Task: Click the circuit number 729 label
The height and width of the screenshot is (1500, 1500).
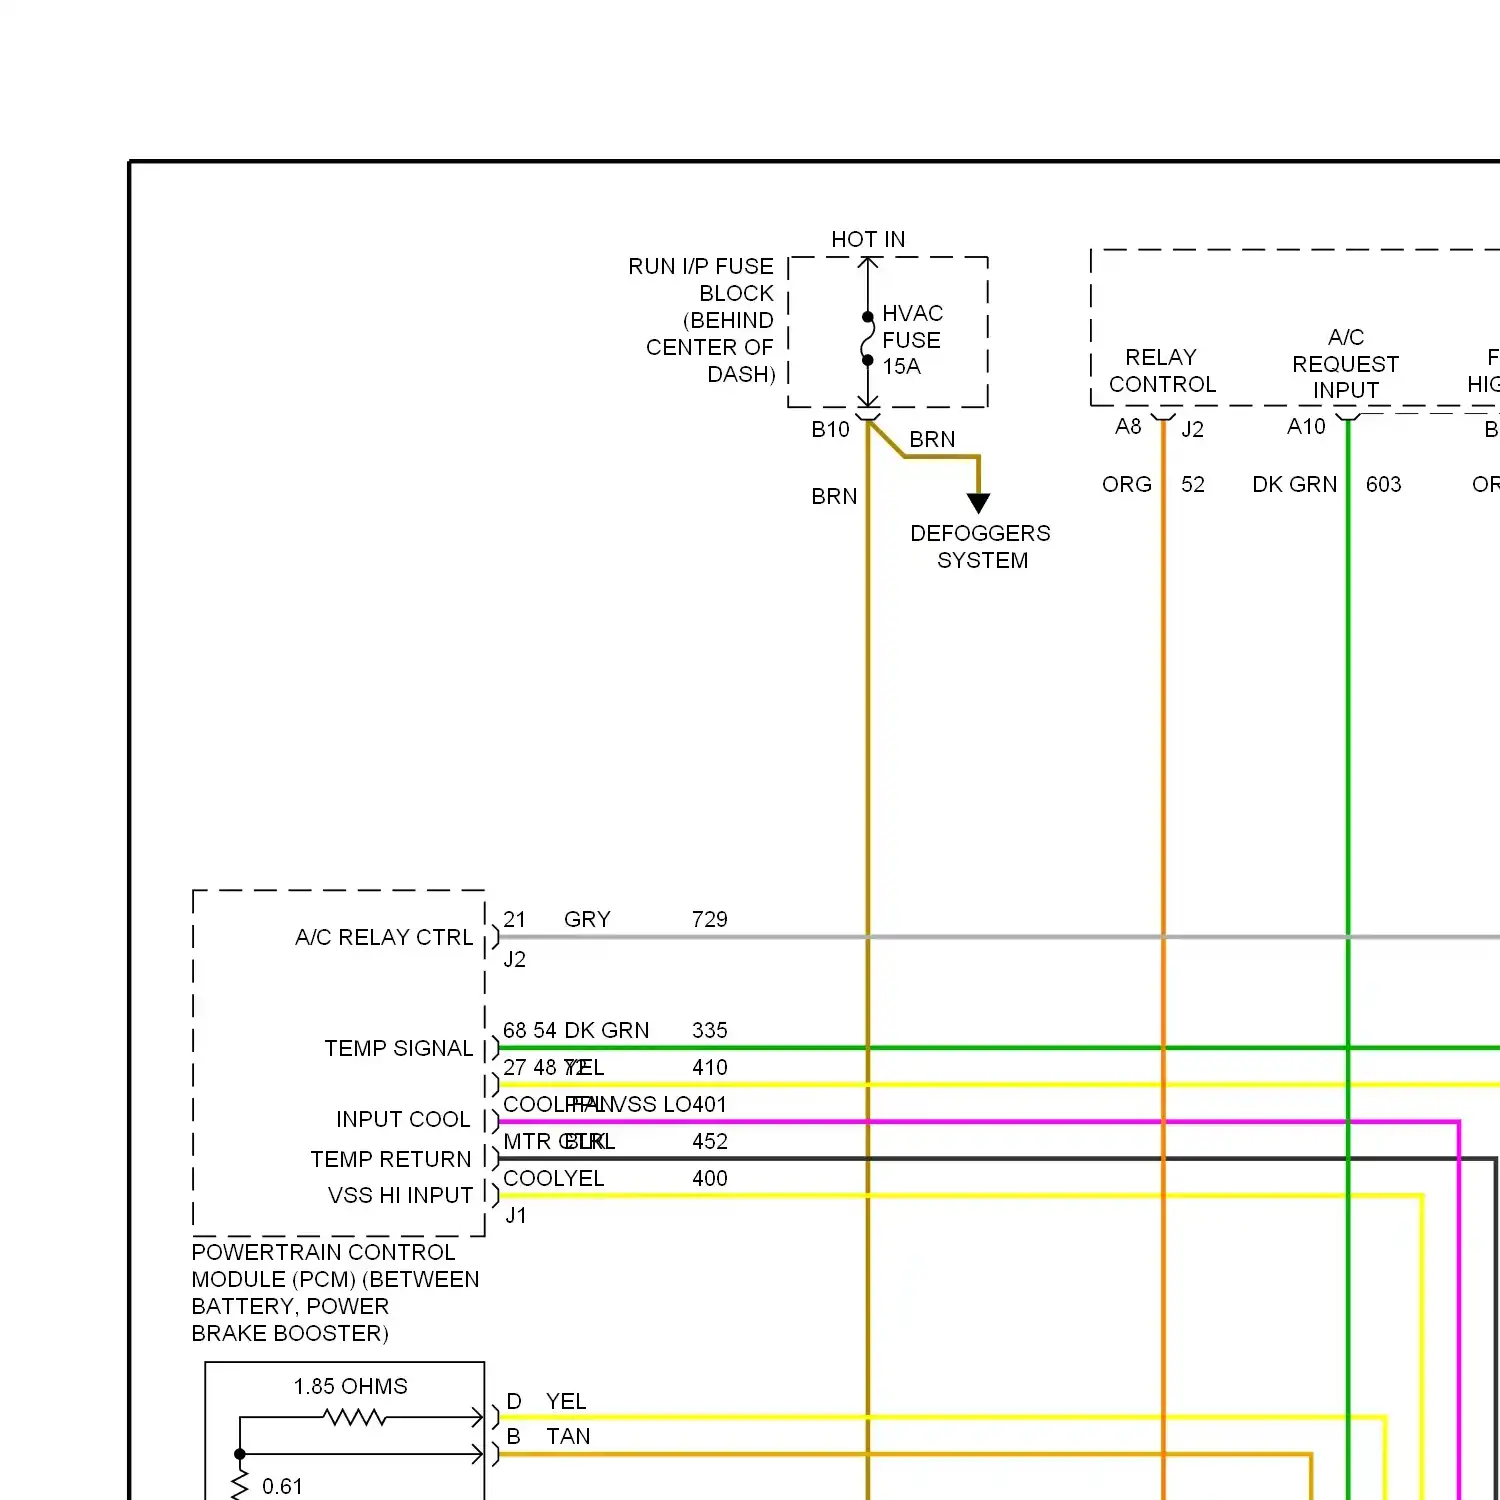Action: [710, 919]
